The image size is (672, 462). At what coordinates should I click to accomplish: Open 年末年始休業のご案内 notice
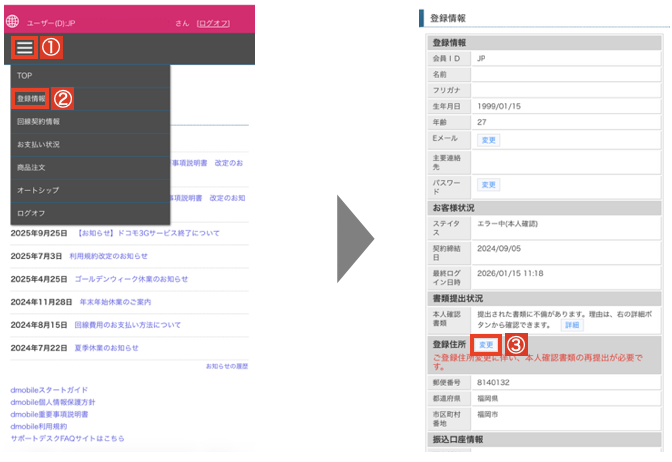pyautogui.click(x=115, y=302)
